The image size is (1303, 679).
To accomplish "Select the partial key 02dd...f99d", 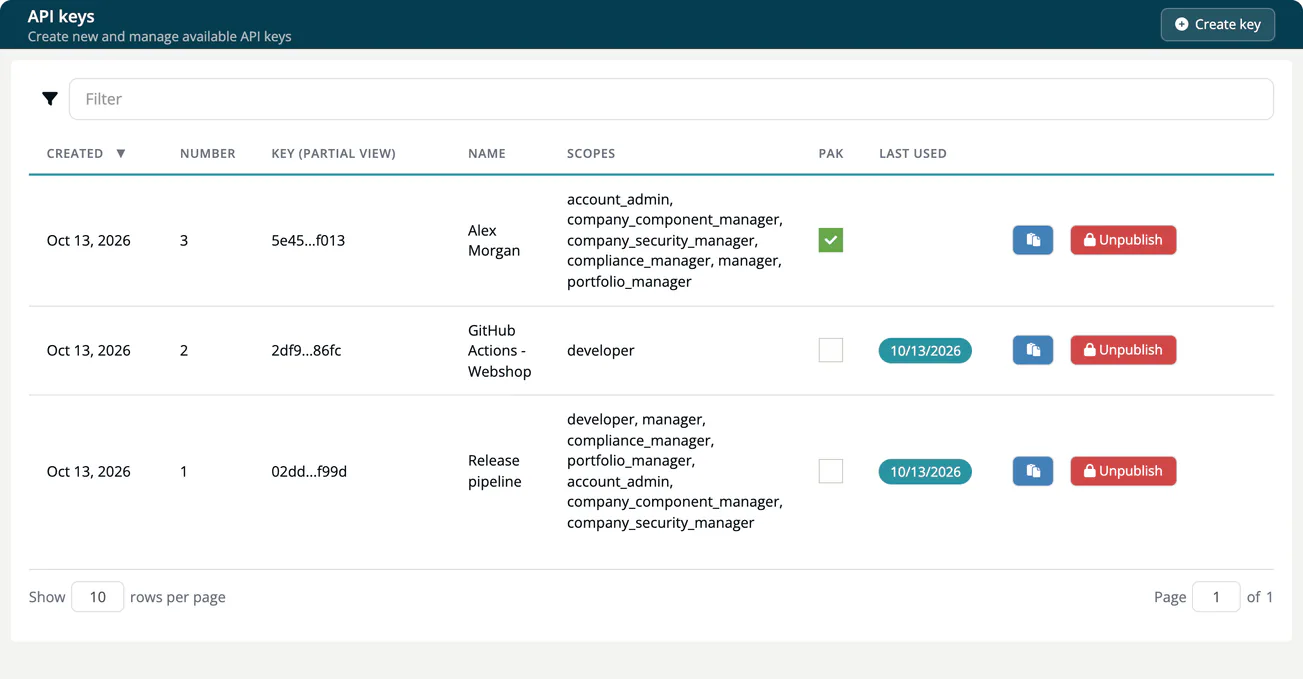I will click(309, 471).
